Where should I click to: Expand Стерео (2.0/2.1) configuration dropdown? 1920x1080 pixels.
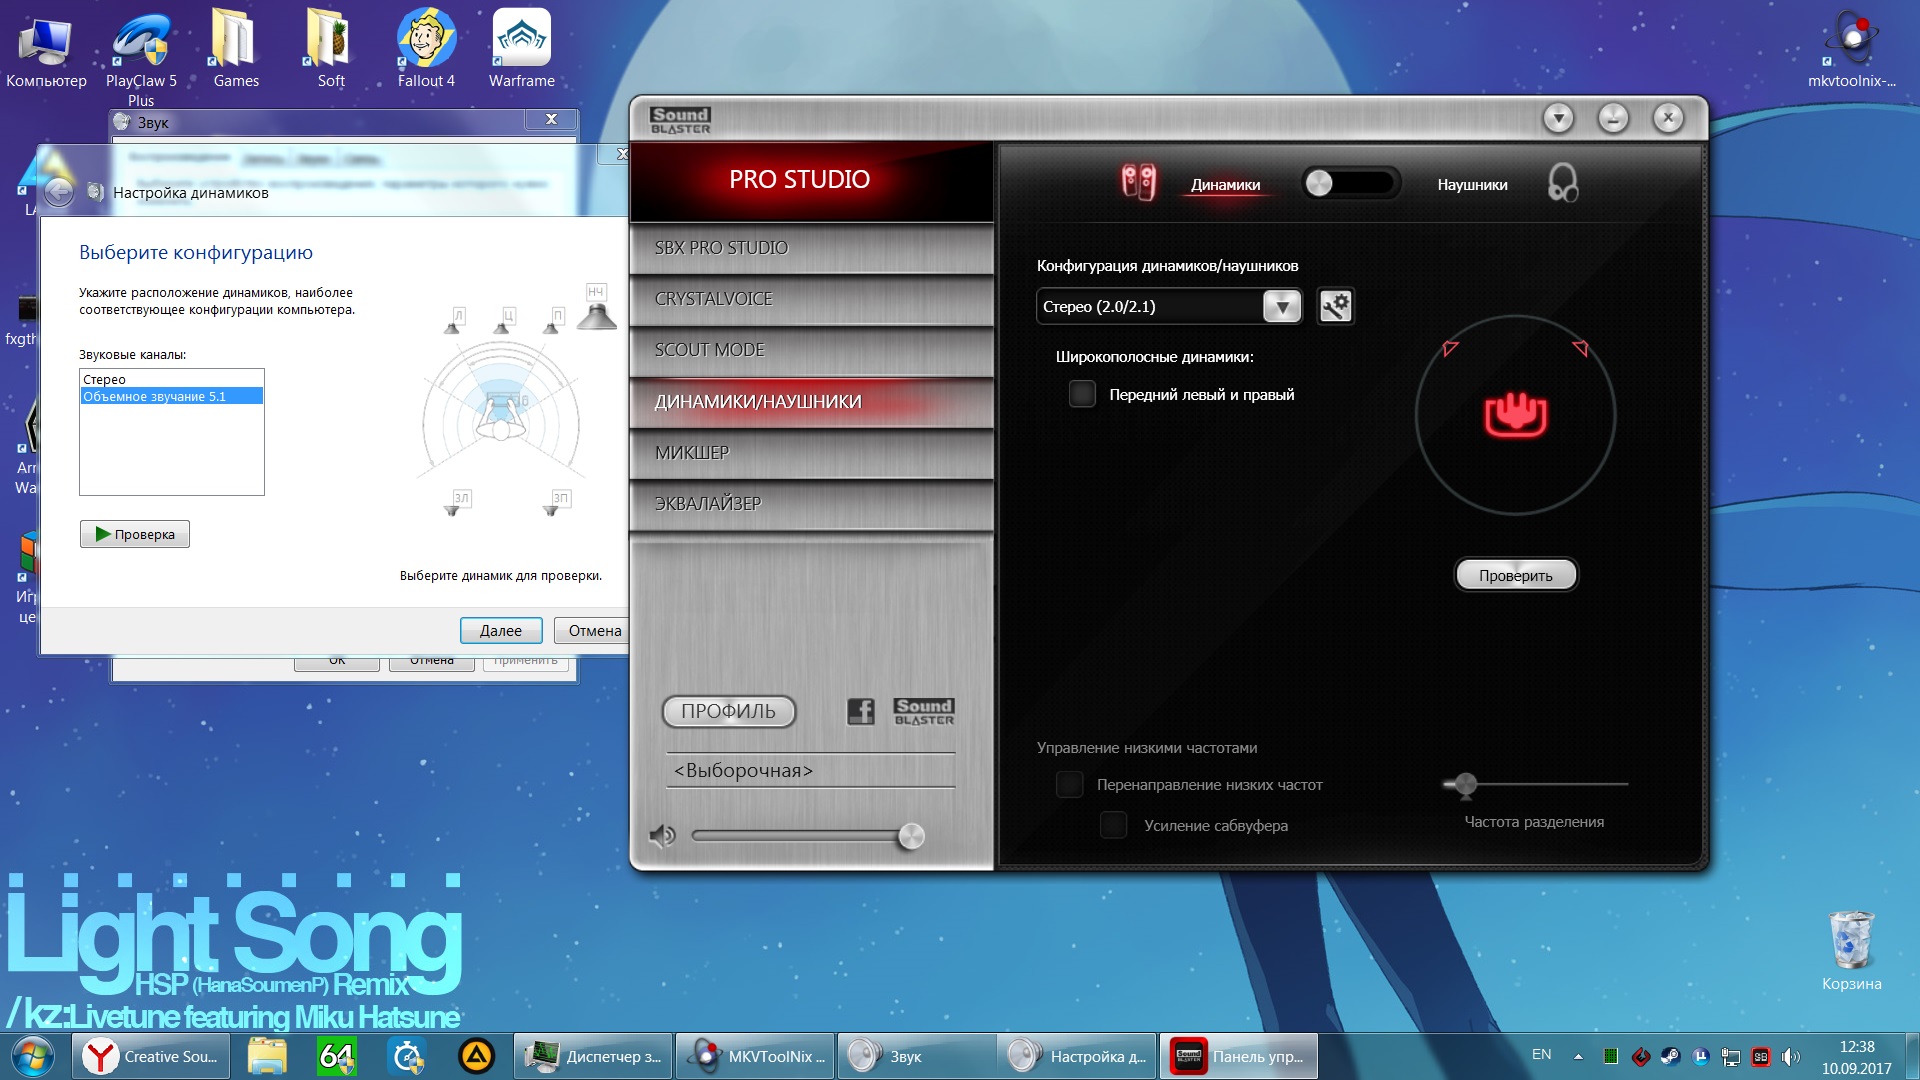pos(1282,306)
